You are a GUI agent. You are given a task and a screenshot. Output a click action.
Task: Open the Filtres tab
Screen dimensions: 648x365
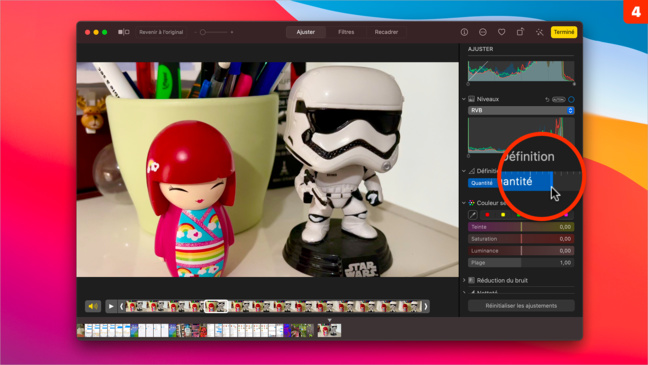(x=346, y=32)
